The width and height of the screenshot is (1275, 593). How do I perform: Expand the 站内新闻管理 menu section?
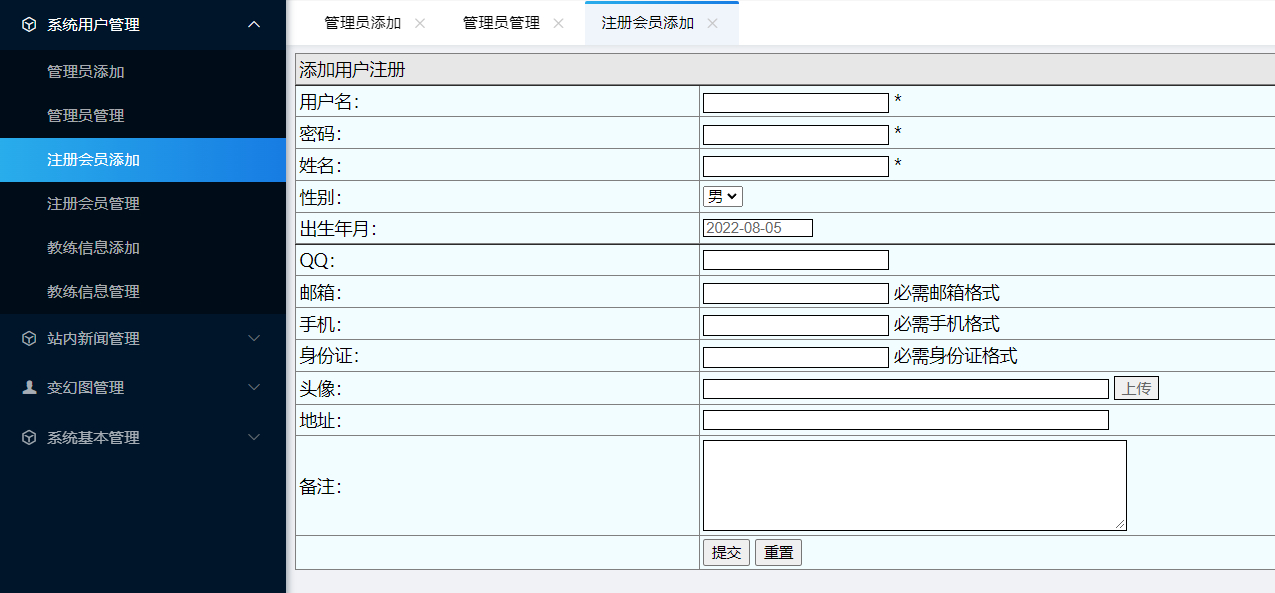coord(254,338)
